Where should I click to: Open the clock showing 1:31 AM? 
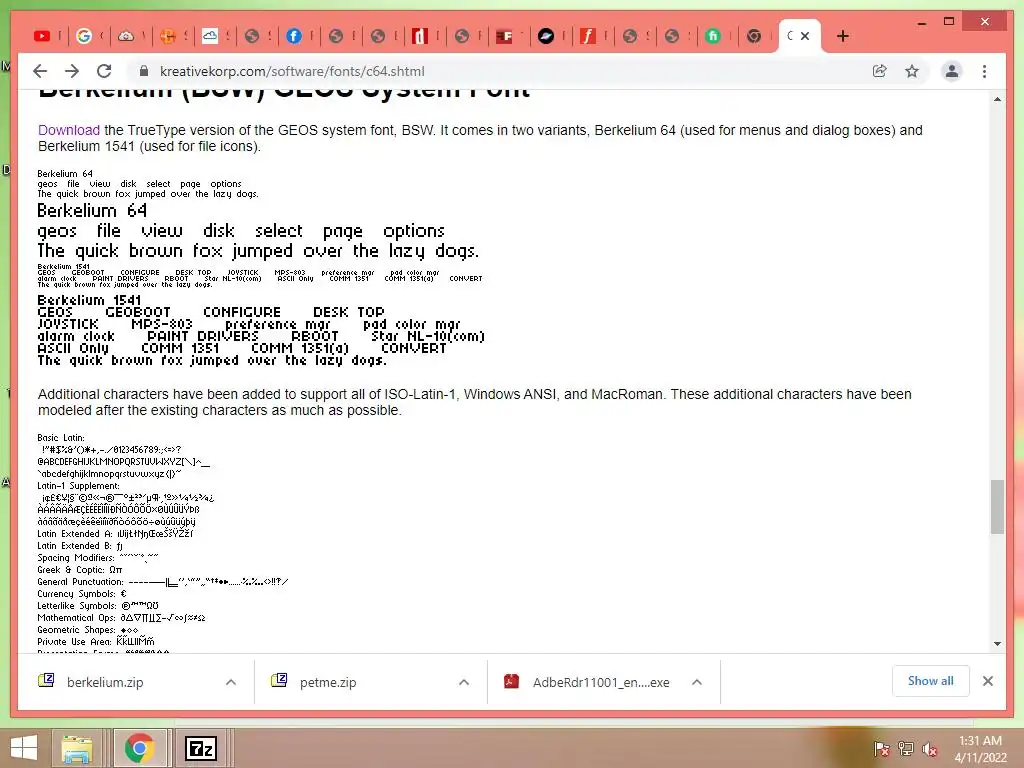click(980, 749)
